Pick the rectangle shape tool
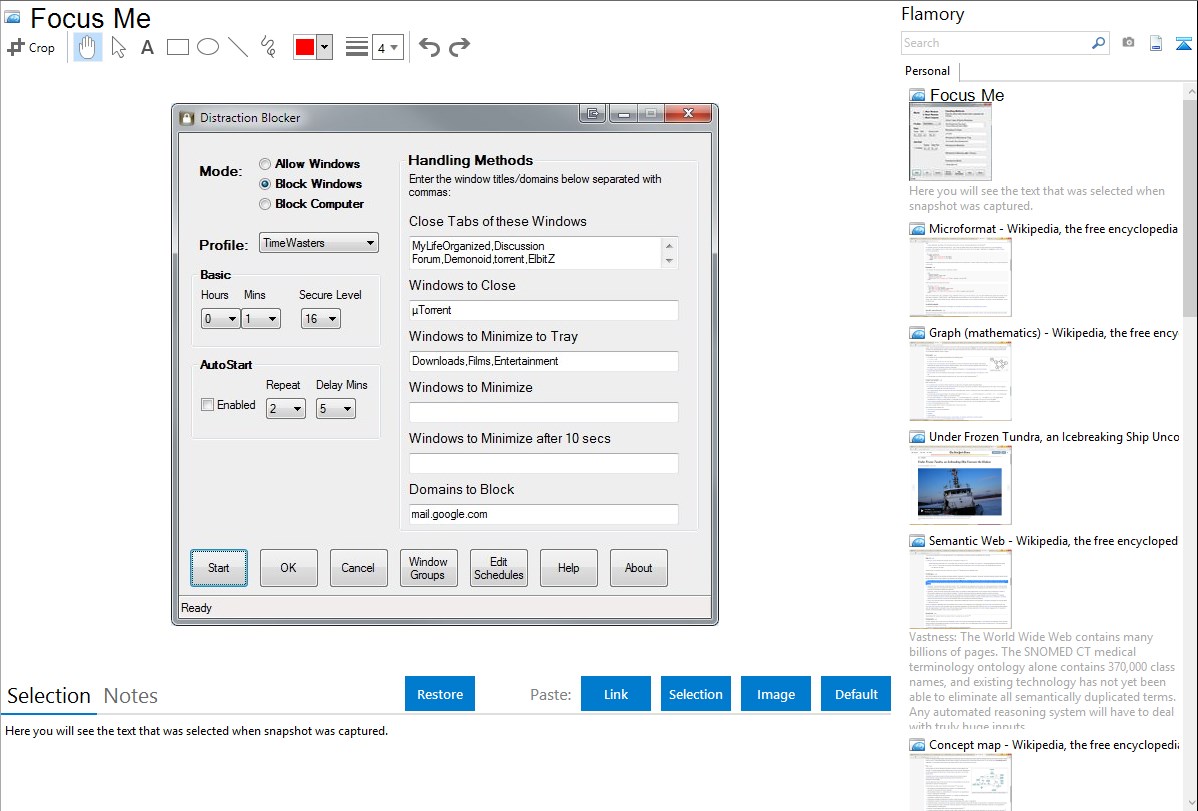 tap(178, 47)
